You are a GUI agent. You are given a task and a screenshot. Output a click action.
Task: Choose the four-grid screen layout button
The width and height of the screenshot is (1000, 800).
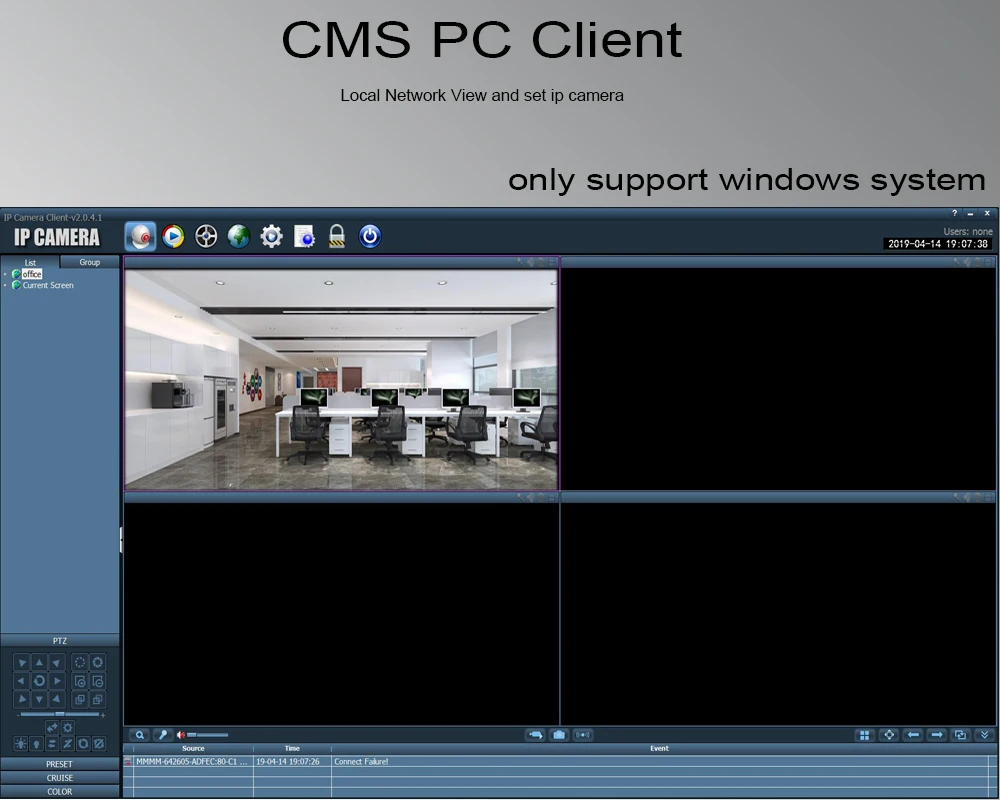pos(864,735)
